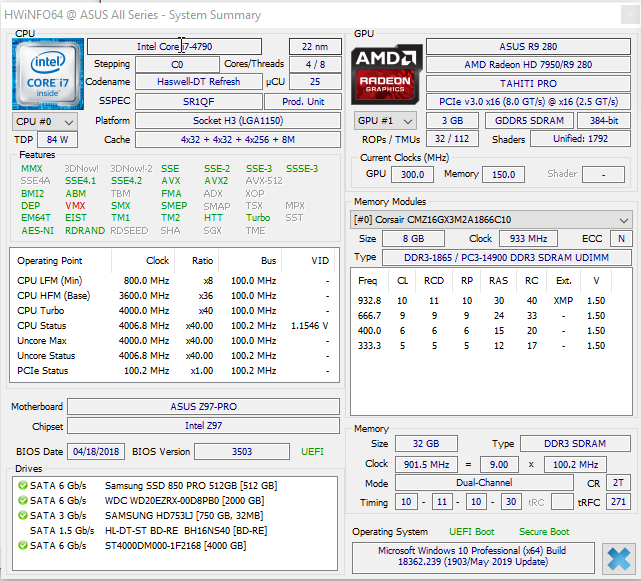The height and width of the screenshot is (581, 641).
Task: Click the Secure Boot label
Action: [544, 532]
